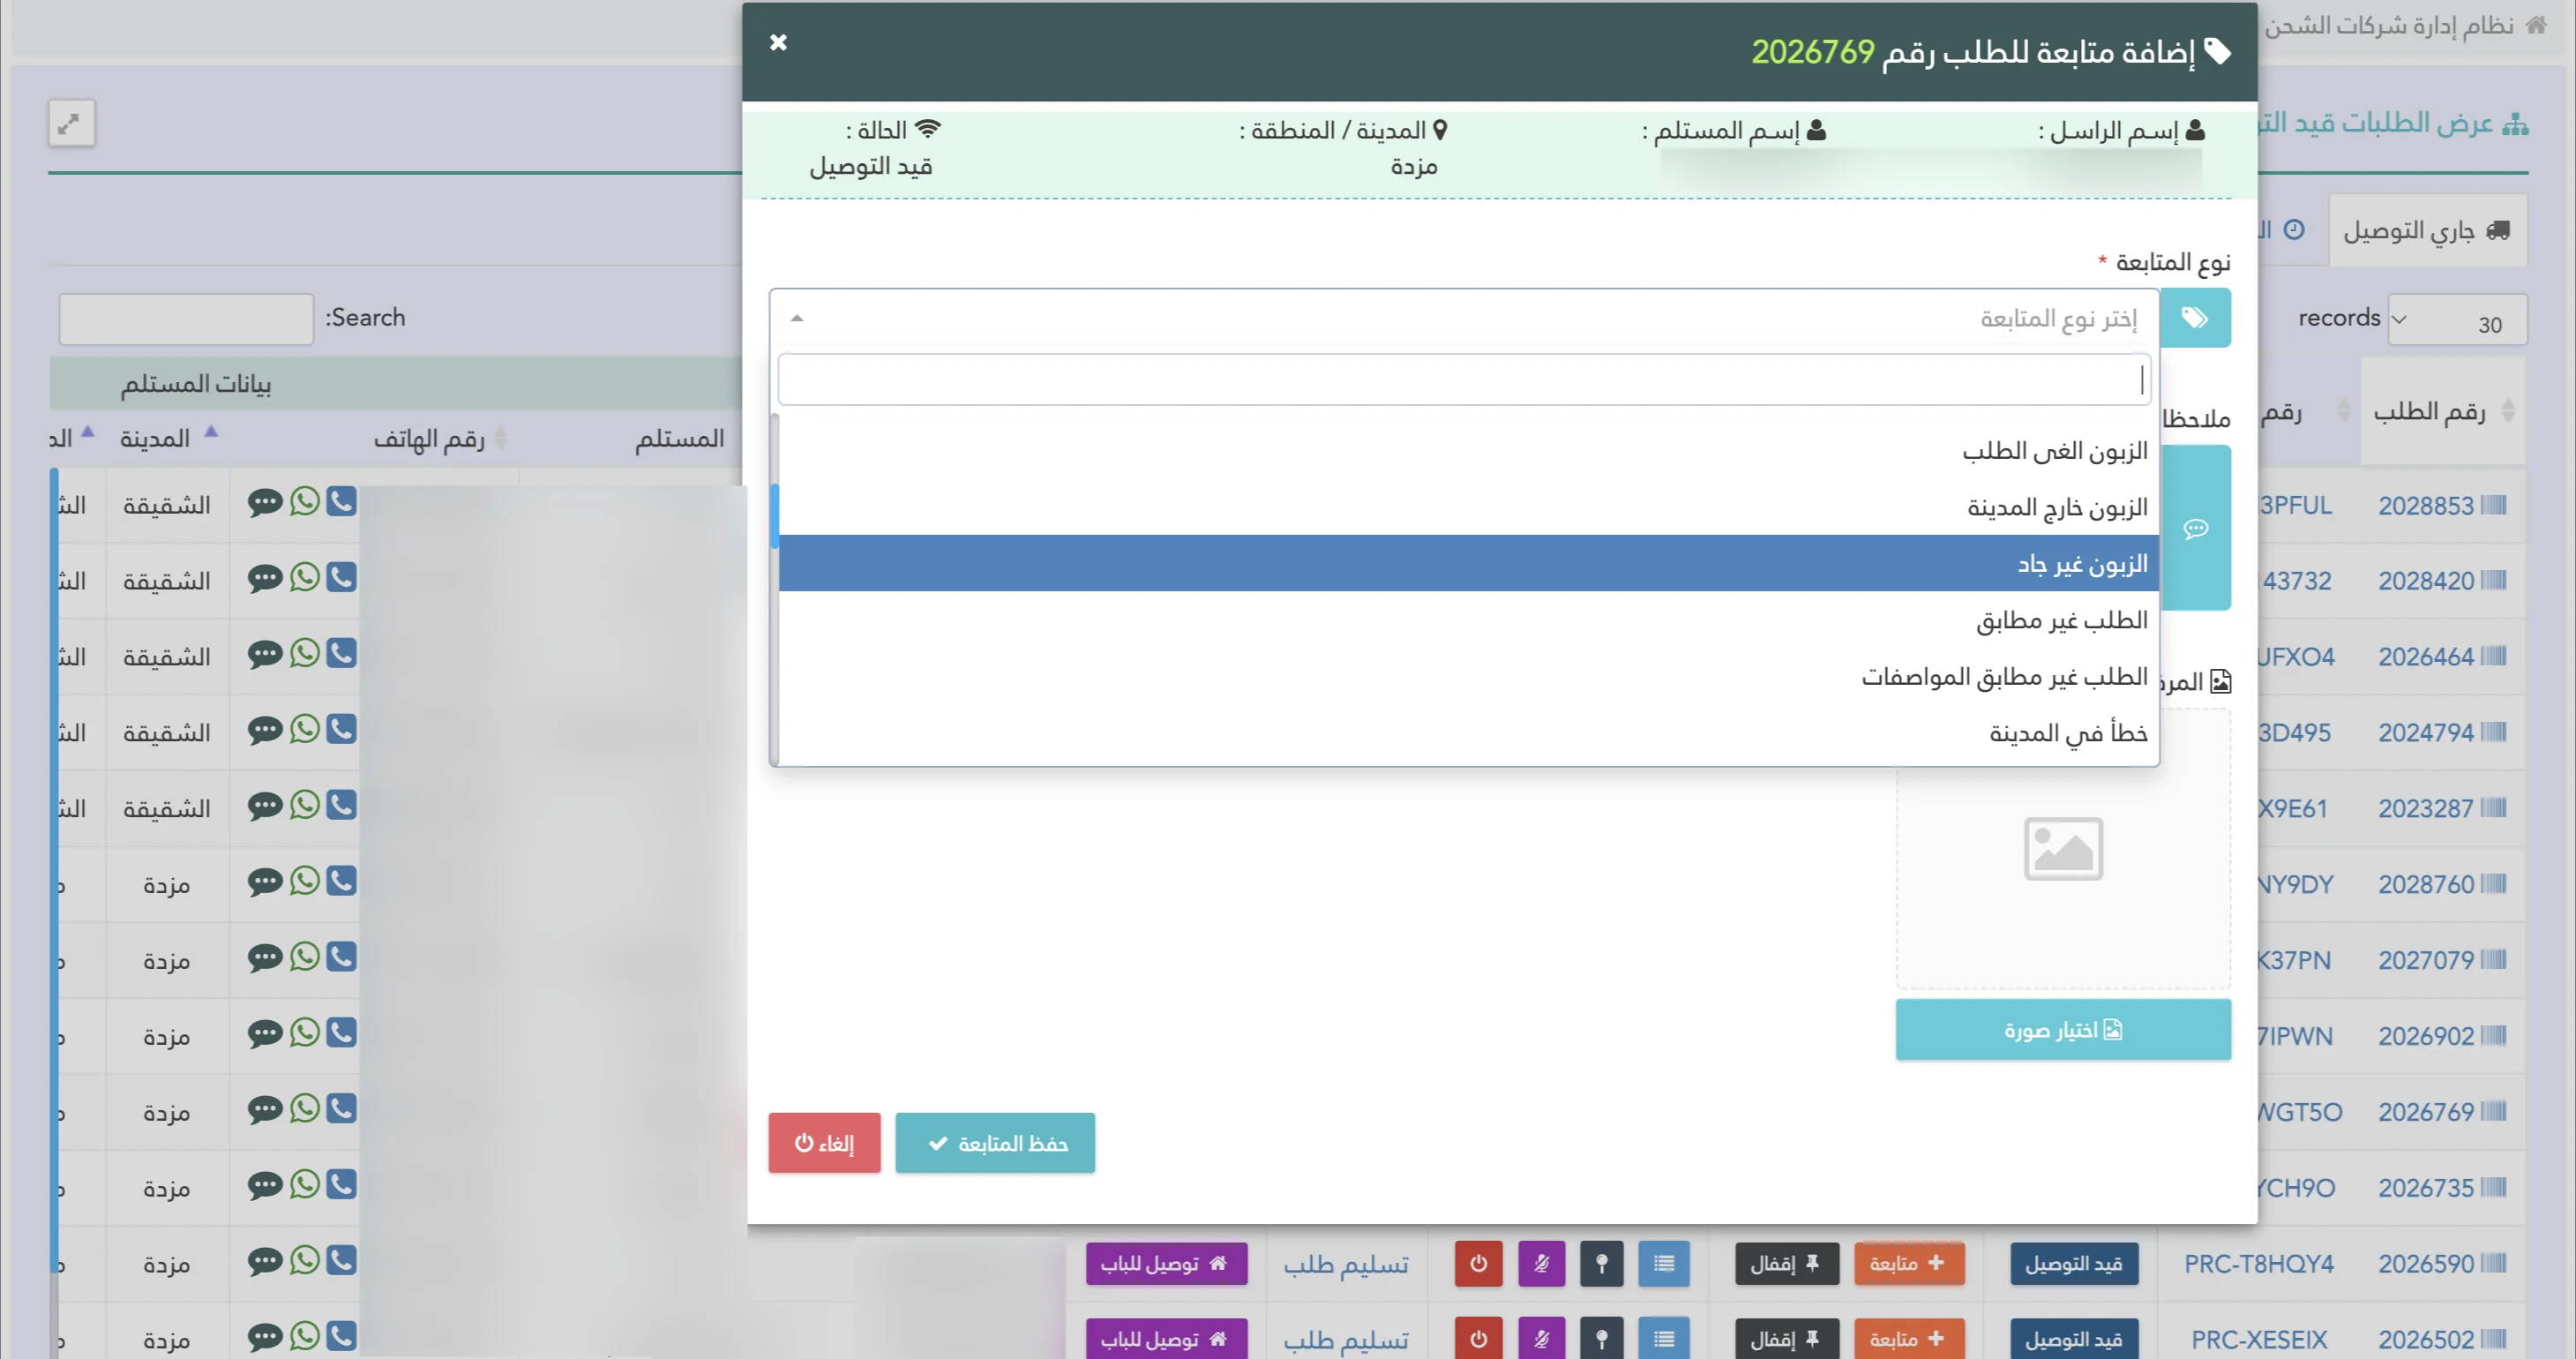Viewport: 2576px width, 1359px height.
Task: Click the pin icon in order 2026590 row
Action: click(x=1602, y=1264)
